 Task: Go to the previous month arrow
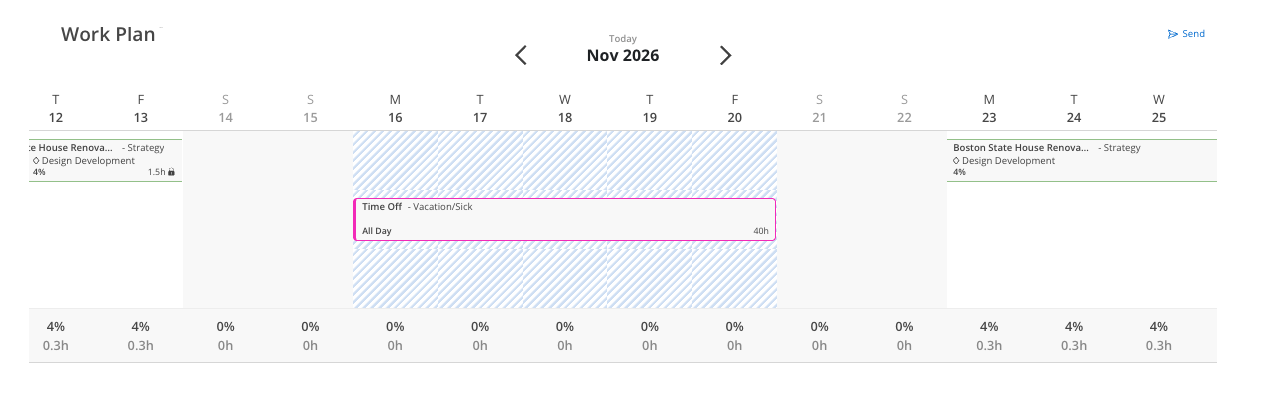(x=521, y=55)
